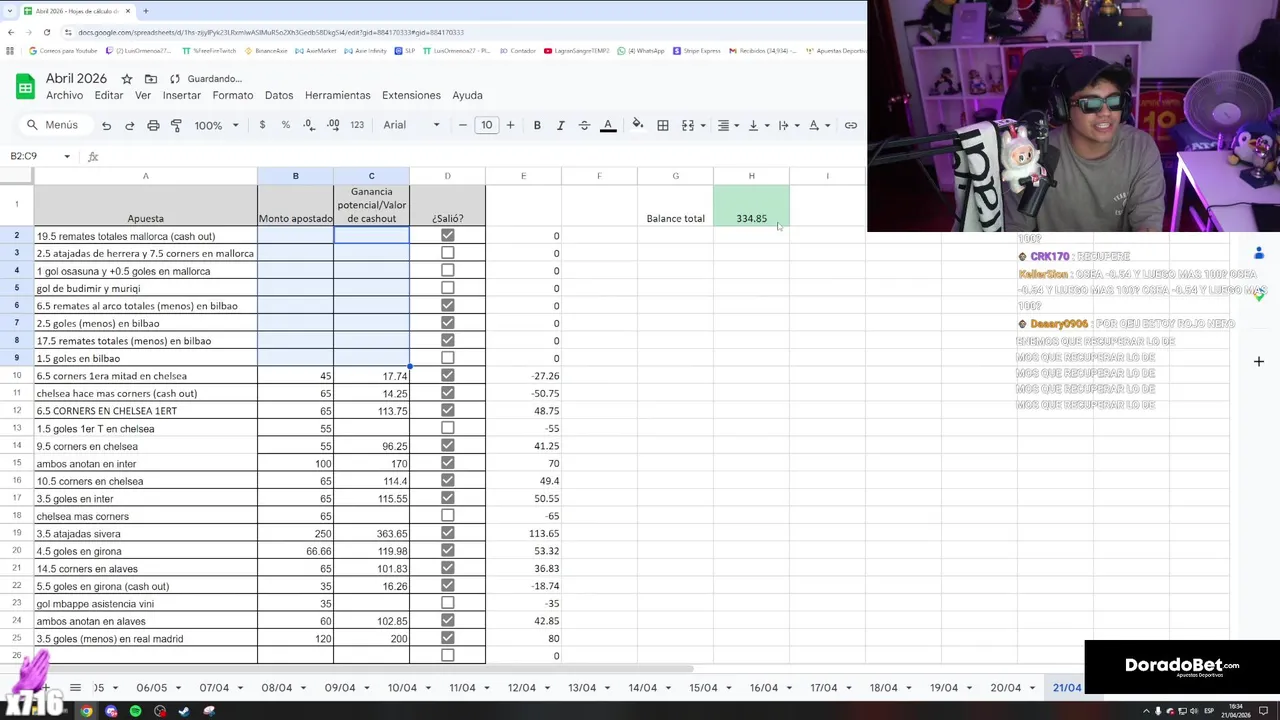Open the borders tool
Screen dimensions: 1280x720
click(662, 125)
